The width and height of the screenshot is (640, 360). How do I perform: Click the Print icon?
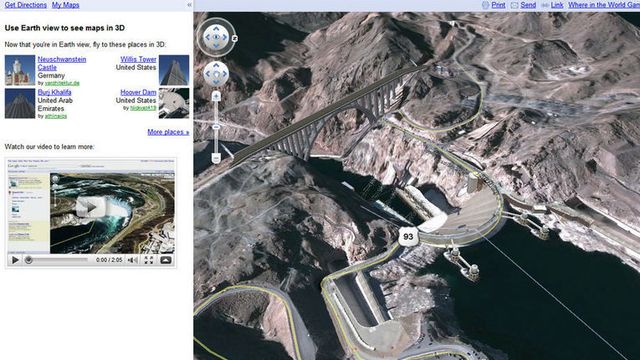tap(485, 5)
